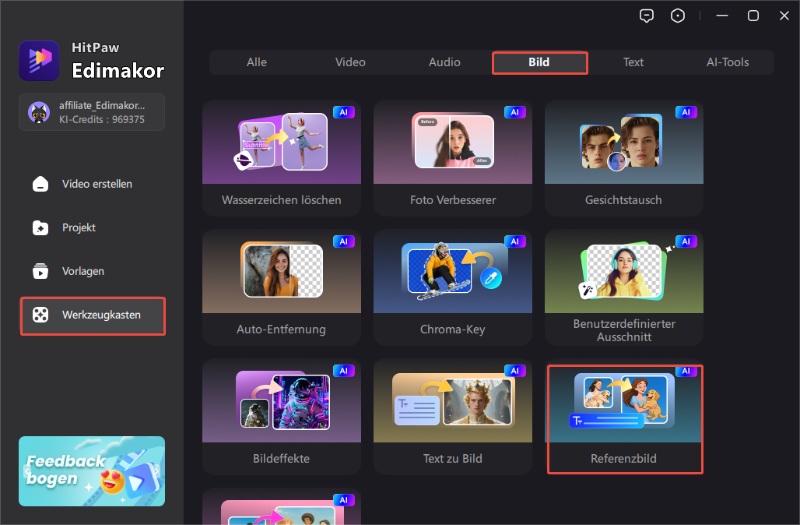The width and height of the screenshot is (800, 525).
Task: Click the user avatar beside KI-Credits
Action: [x=40, y=112]
